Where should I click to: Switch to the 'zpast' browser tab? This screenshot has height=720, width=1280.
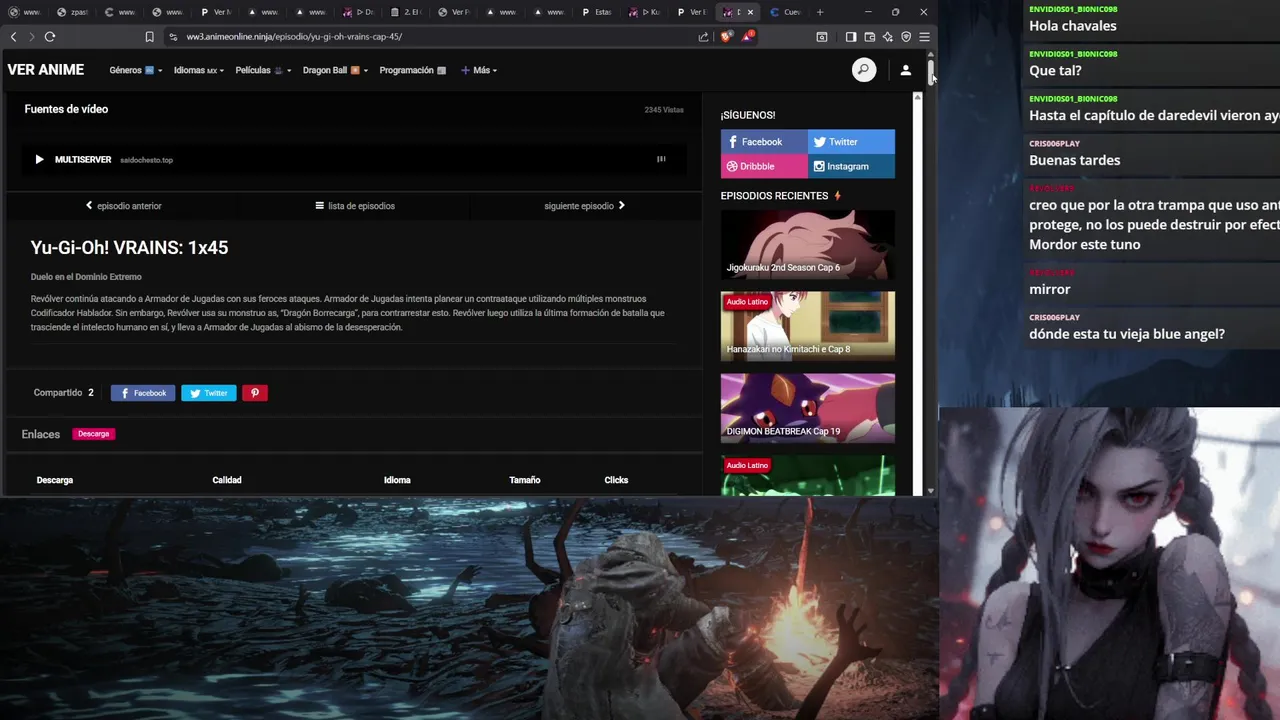click(x=73, y=12)
